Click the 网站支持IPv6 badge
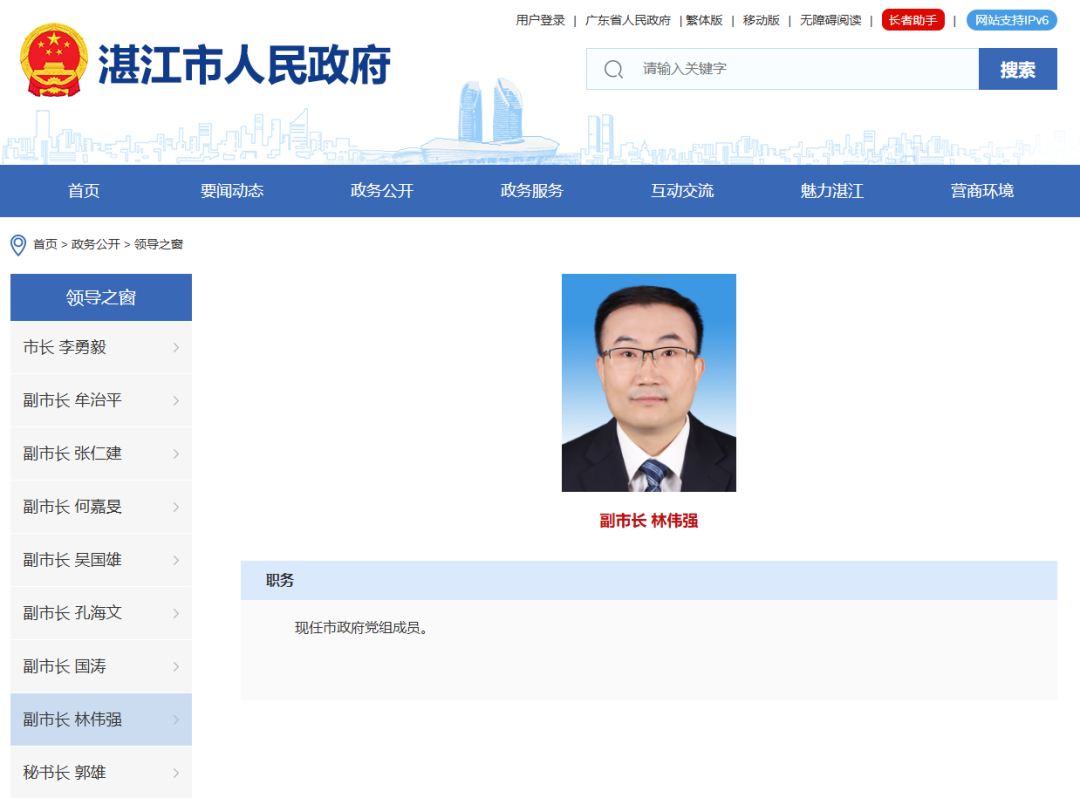The image size is (1080, 798). (1011, 20)
